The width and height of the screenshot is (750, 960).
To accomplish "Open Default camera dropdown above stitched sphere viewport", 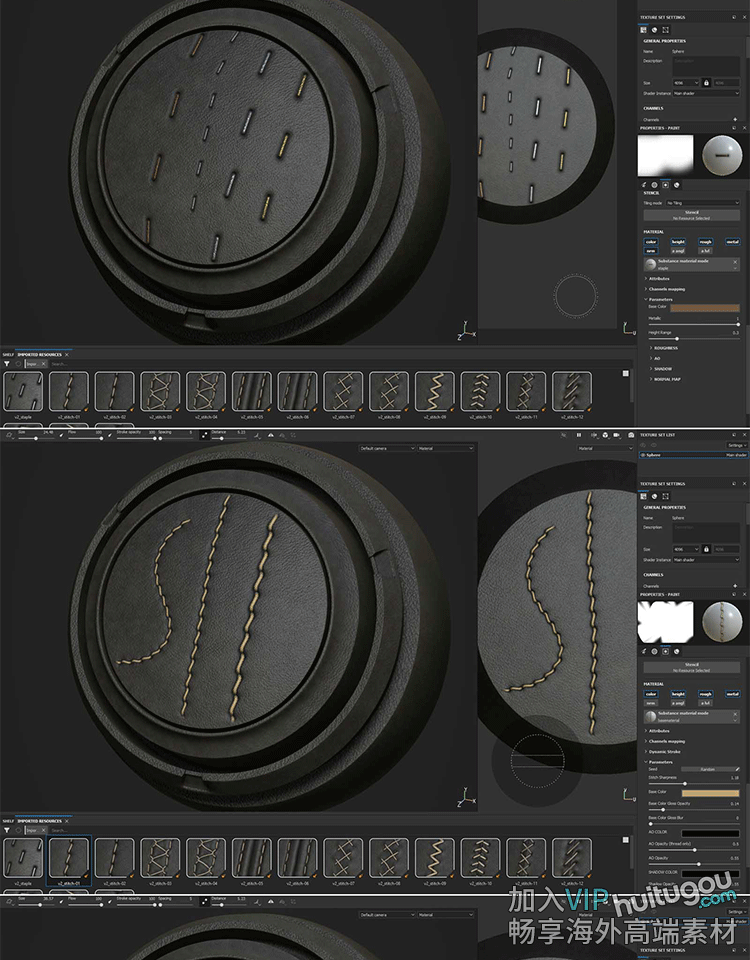I will [387, 448].
